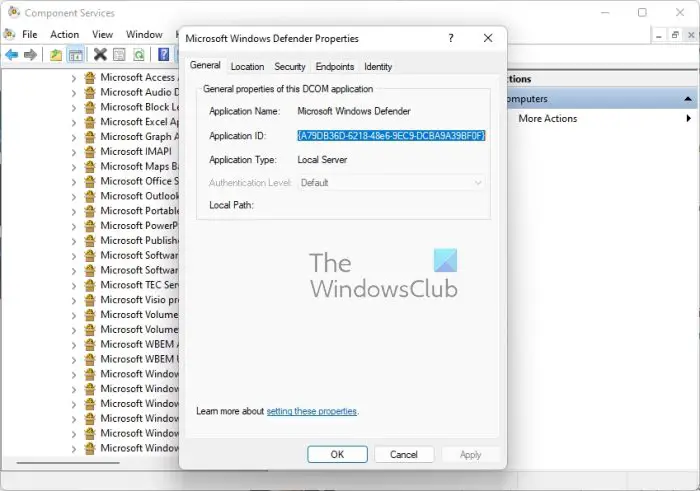The height and width of the screenshot is (491, 700).
Task: Click the Apply button
Action: (x=471, y=454)
